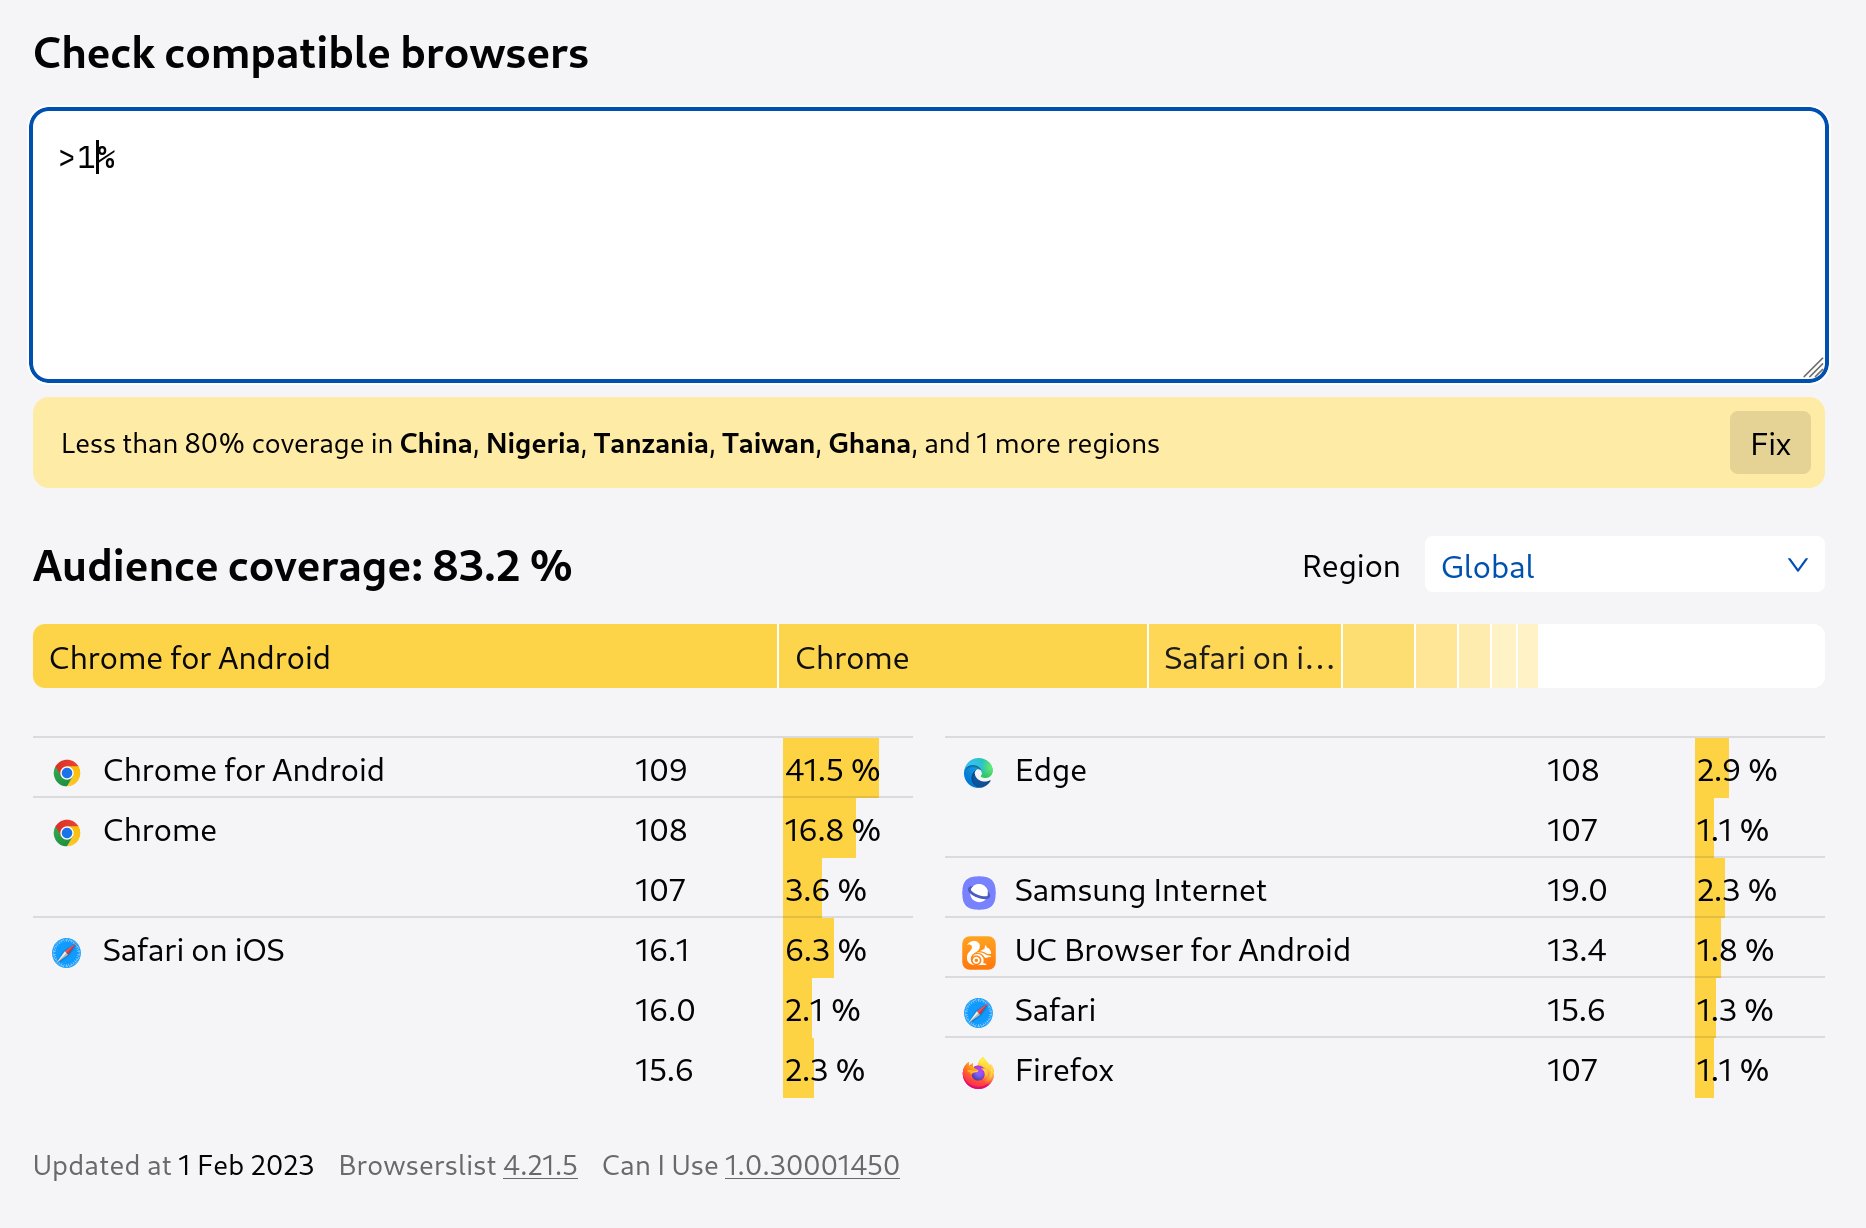The width and height of the screenshot is (1866, 1228).
Task: Open the Region dropdown showing Global
Action: pos(1624,565)
